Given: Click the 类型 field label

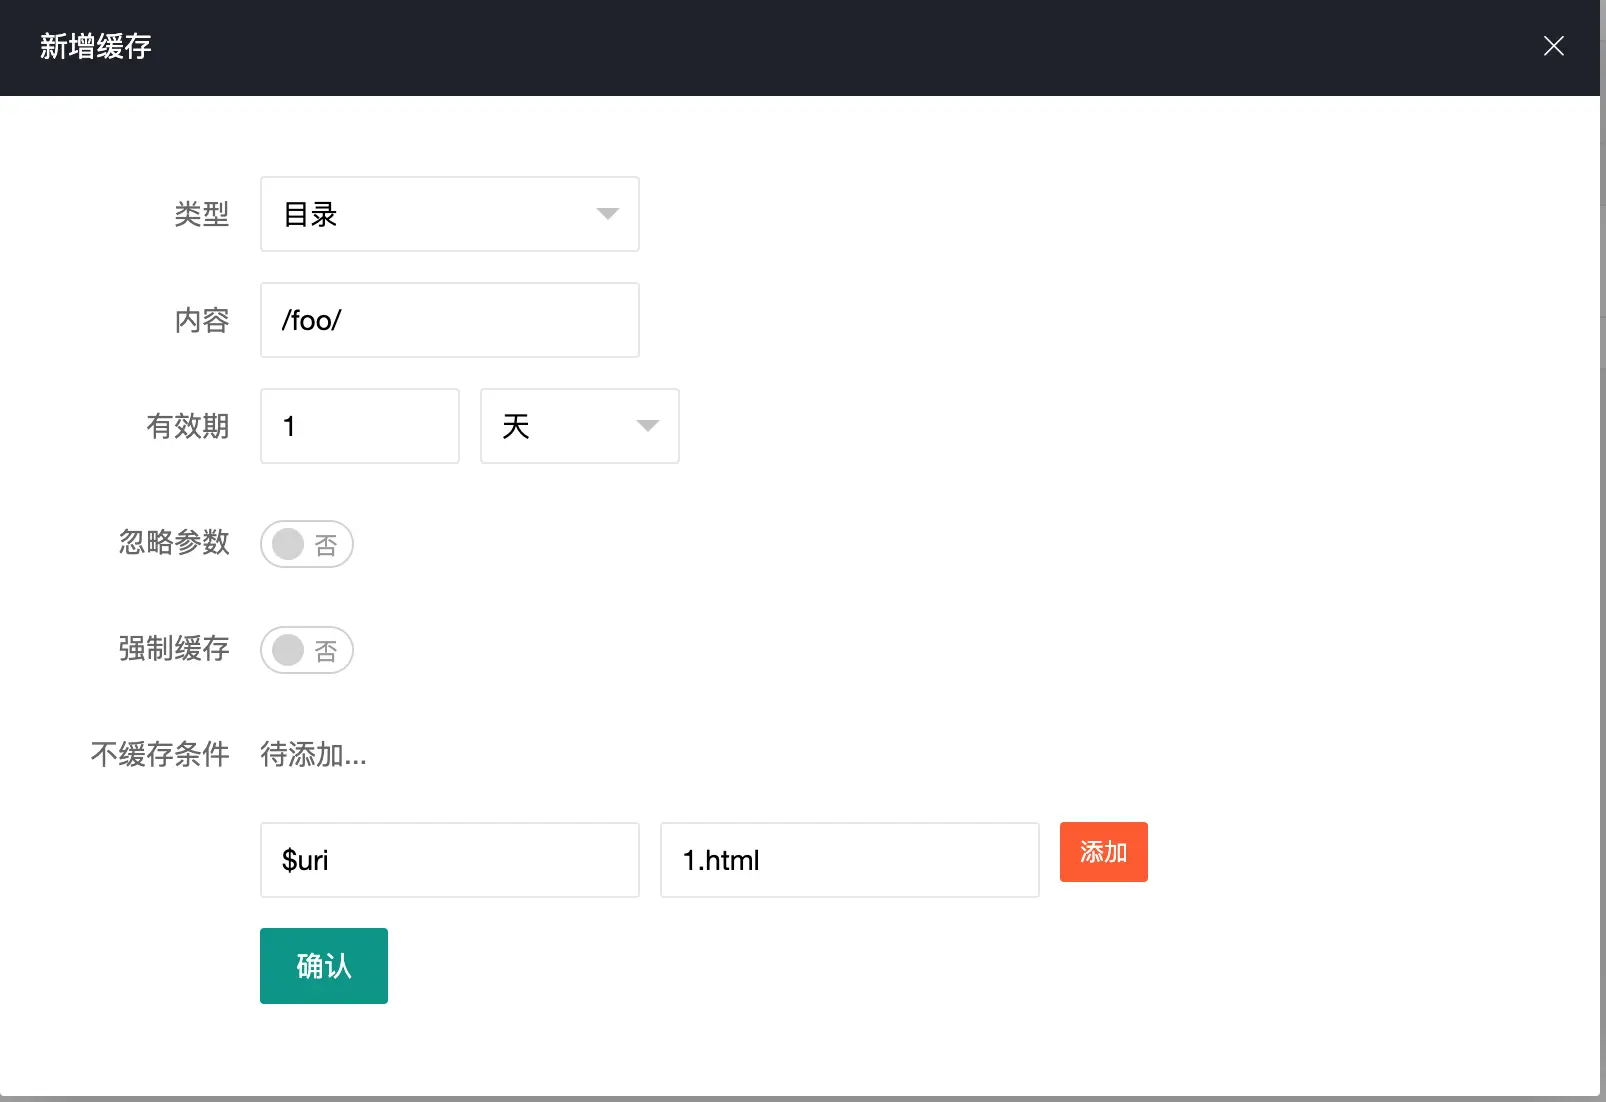Looking at the screenshot, I should pyautogui.click(x=201, y=214).
